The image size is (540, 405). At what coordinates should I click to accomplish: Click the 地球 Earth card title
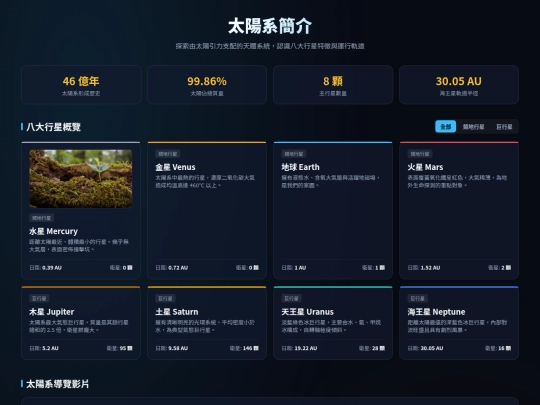(x=300, y=167)
